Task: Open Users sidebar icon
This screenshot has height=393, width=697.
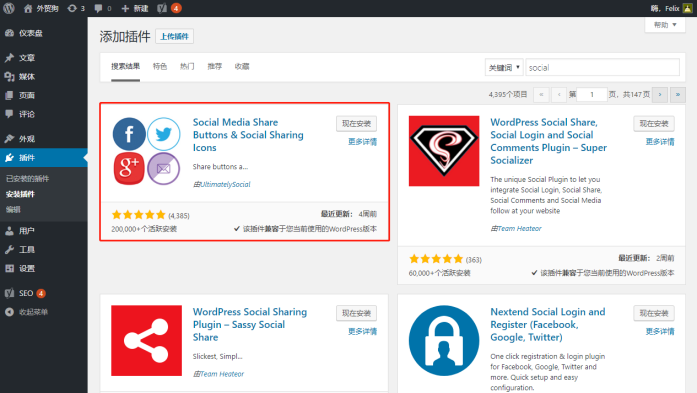Action: tap(9, 231)
